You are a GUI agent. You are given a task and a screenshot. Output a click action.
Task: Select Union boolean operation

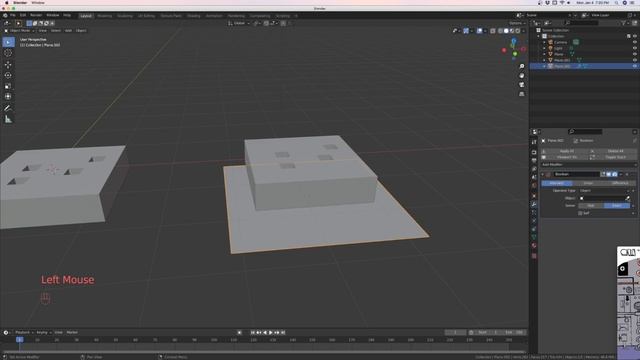click(588, 183)
